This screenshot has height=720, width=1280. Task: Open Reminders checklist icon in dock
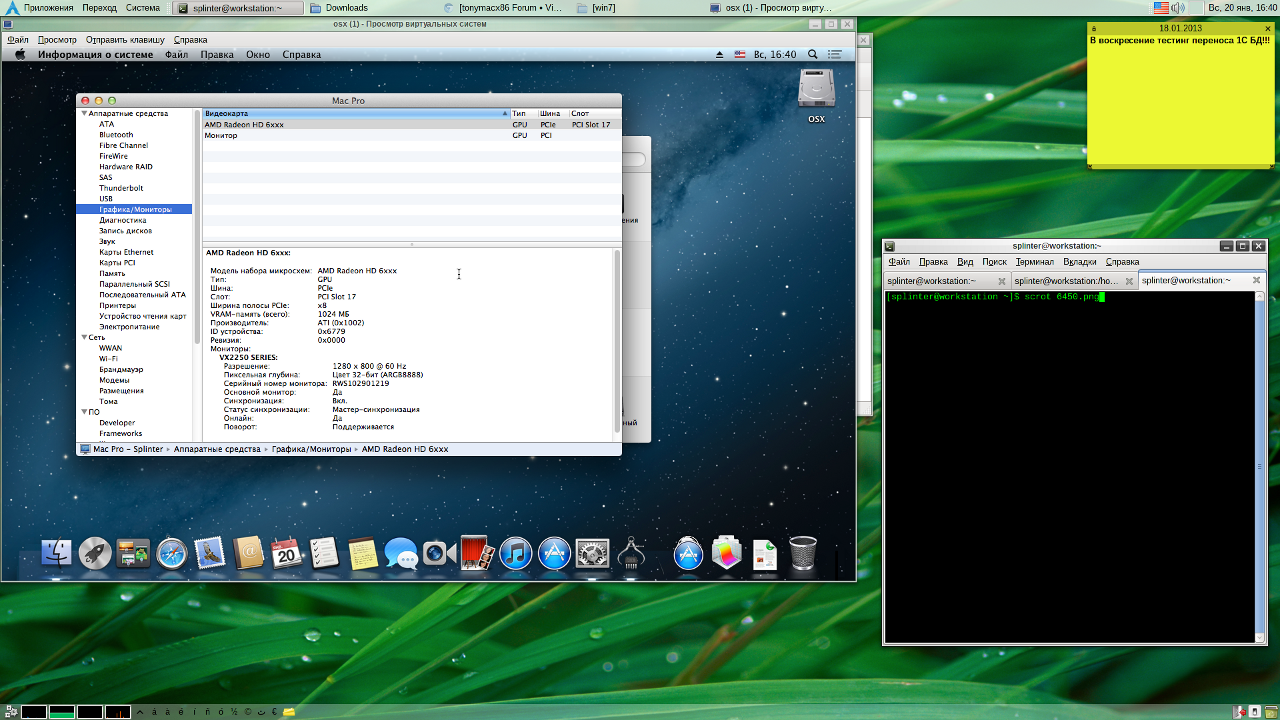(x=324, y=552)
